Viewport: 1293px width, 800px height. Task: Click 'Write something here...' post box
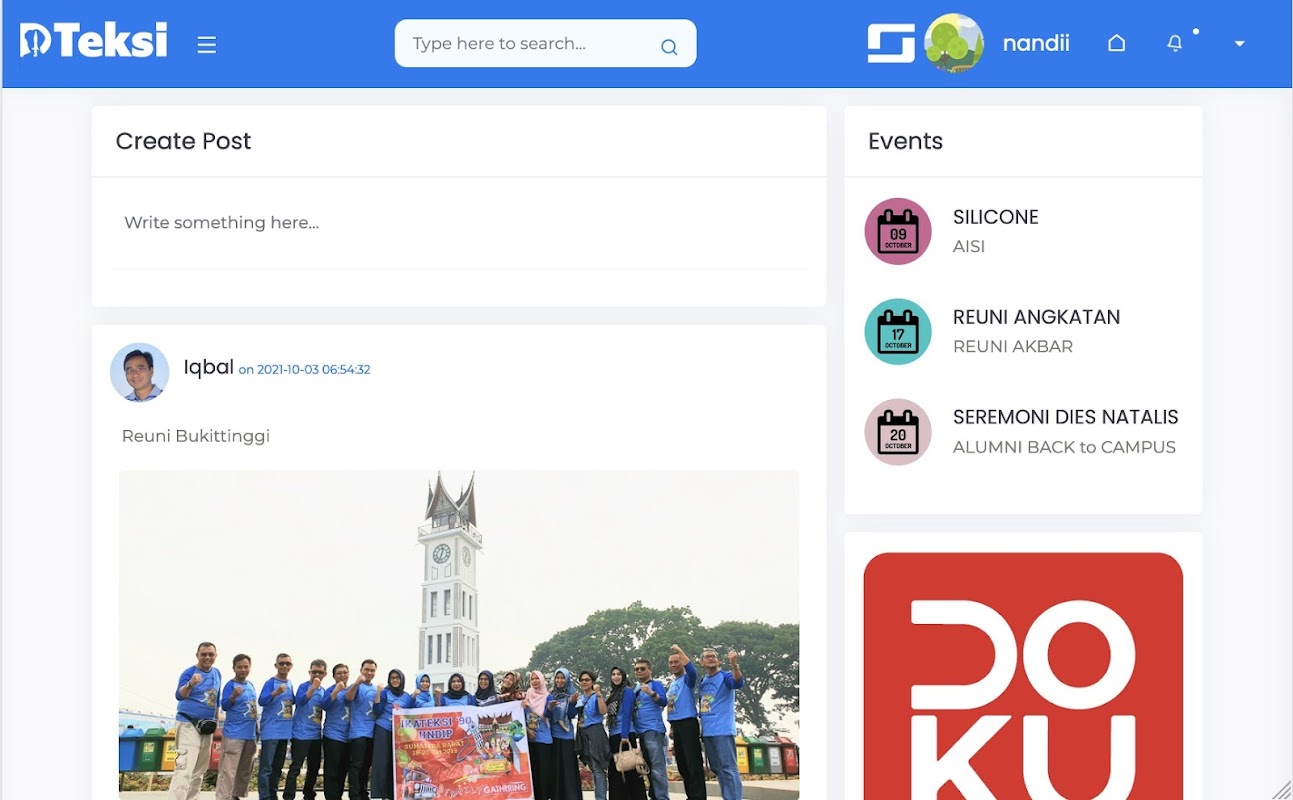pyautogui.click(x=459, y=223)
